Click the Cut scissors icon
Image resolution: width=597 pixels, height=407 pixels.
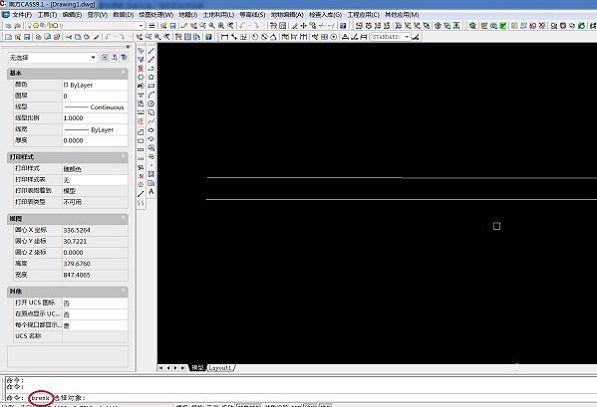point(69,37)
